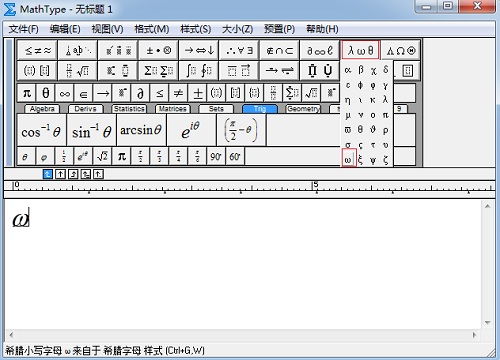Open the 编辑(E) menu
This screenshot has width=500, height=360.
(x=65, y=29)
